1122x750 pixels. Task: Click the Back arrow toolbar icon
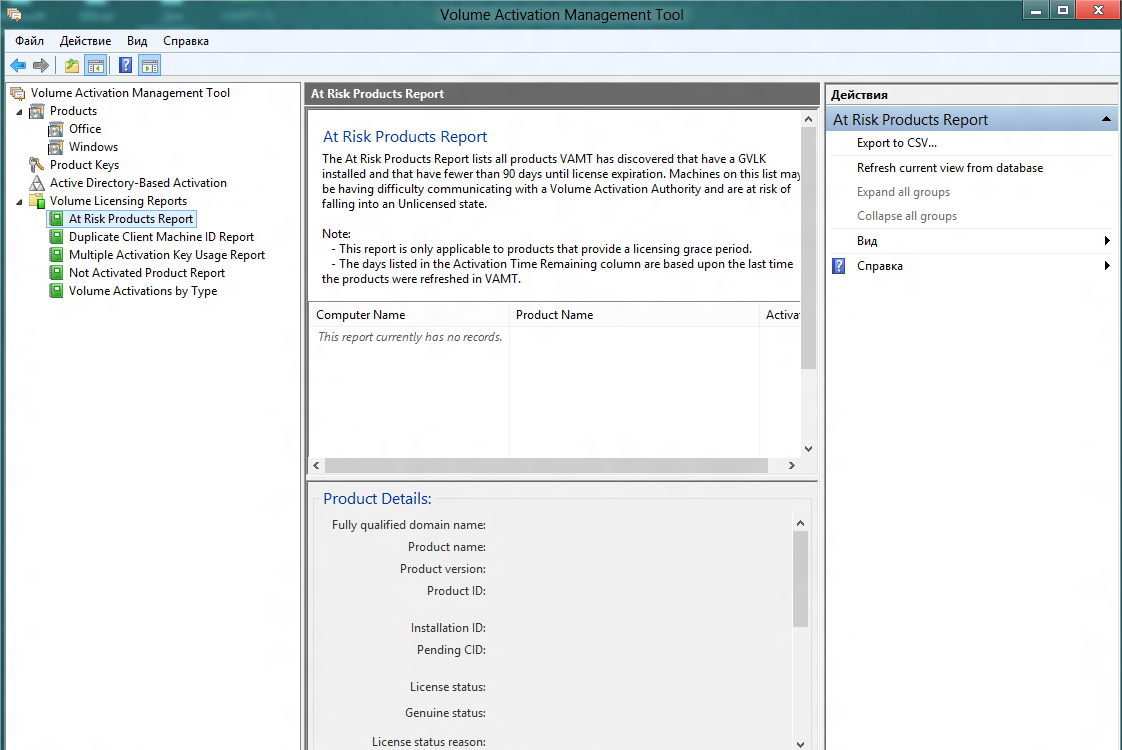[x=18, y=66]
